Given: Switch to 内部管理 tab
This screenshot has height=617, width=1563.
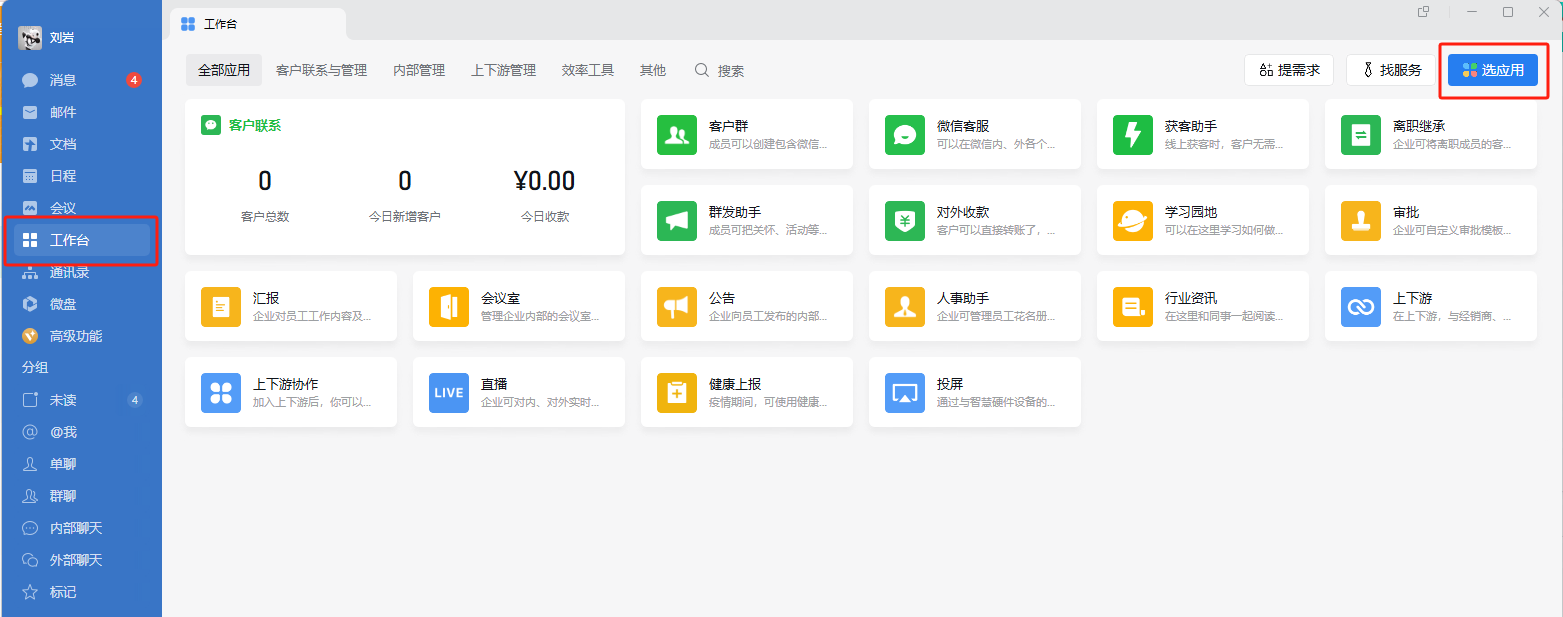Looking at the screenshot, I should (x=419, y=70).
